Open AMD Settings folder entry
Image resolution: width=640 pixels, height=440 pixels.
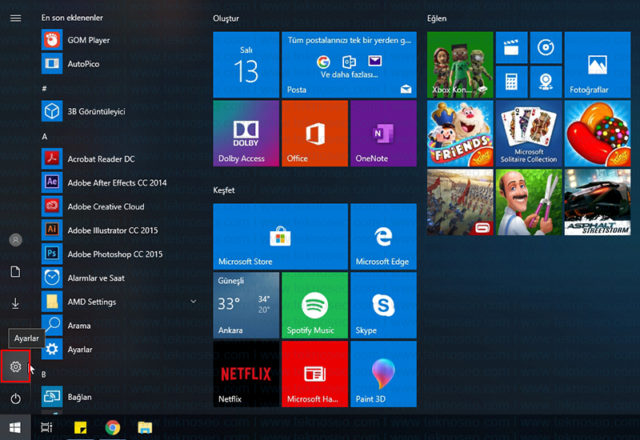(118, 302)
